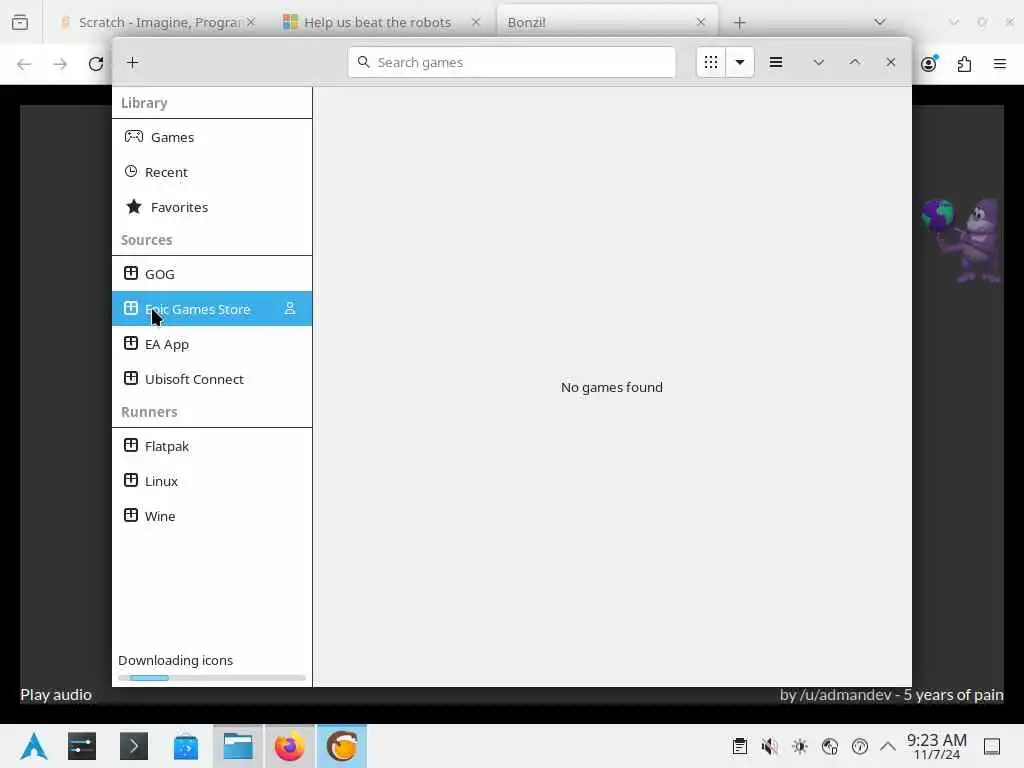Click the Lutris window minimize chevron
This screenshot has height=768, width=1024.
pyautogui.click(x=818, y=62)
